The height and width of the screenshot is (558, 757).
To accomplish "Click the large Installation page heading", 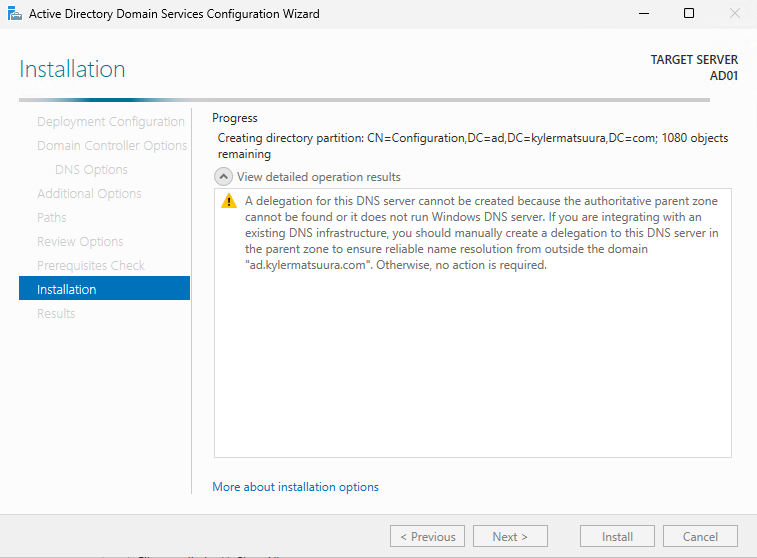I will 72,69.
